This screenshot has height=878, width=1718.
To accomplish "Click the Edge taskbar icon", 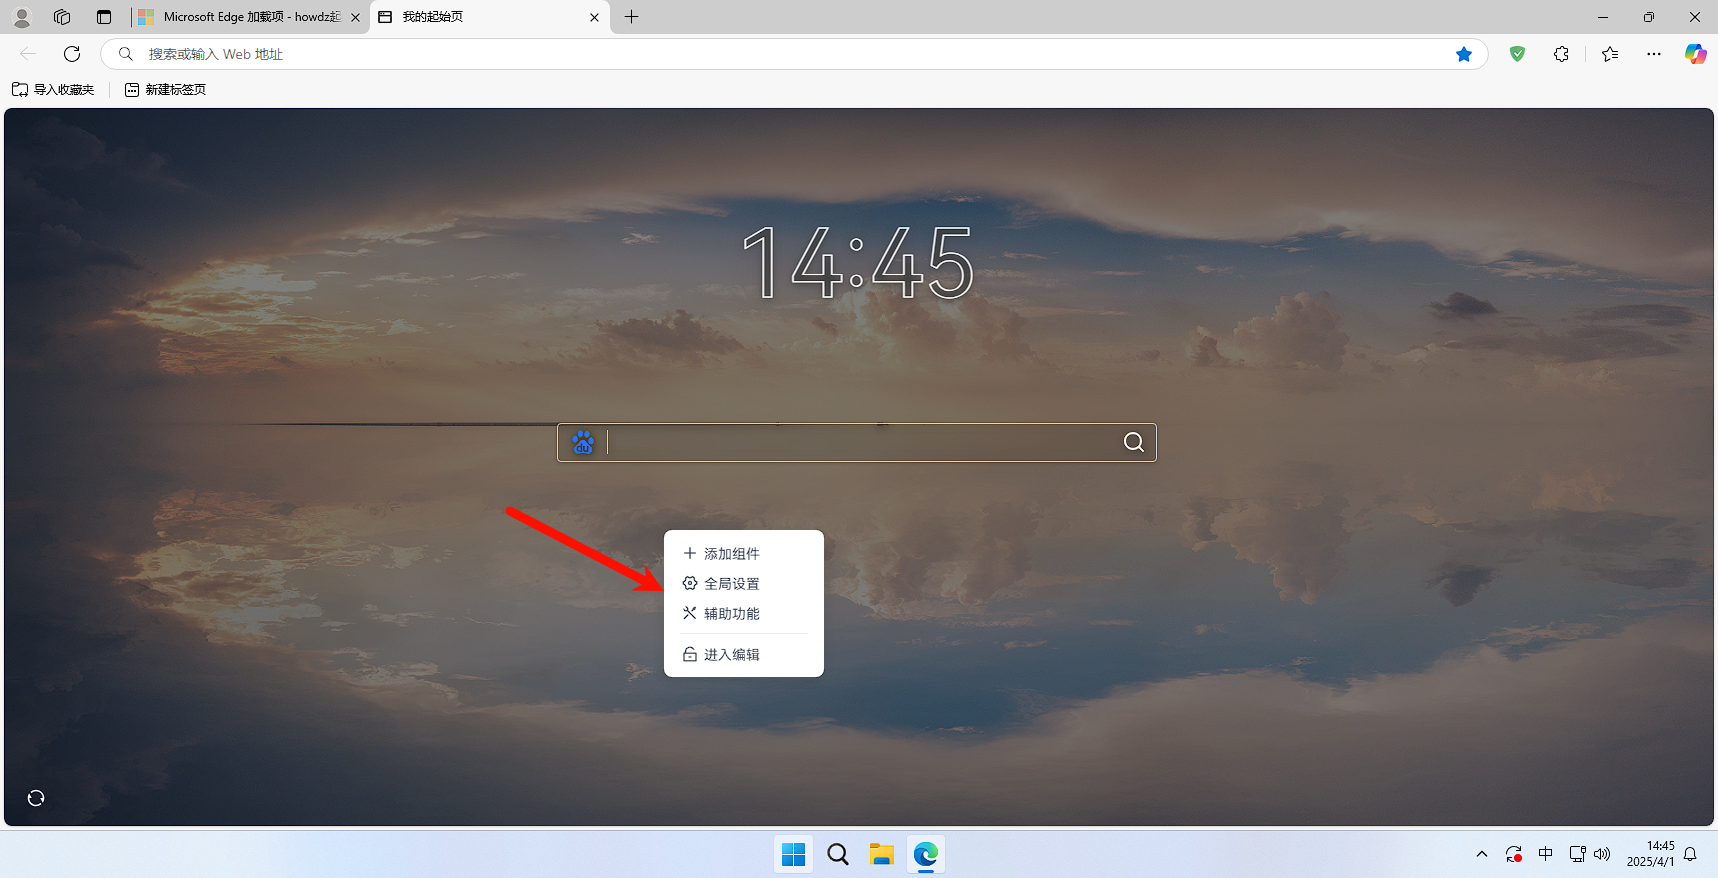I will tap(925, 854).
